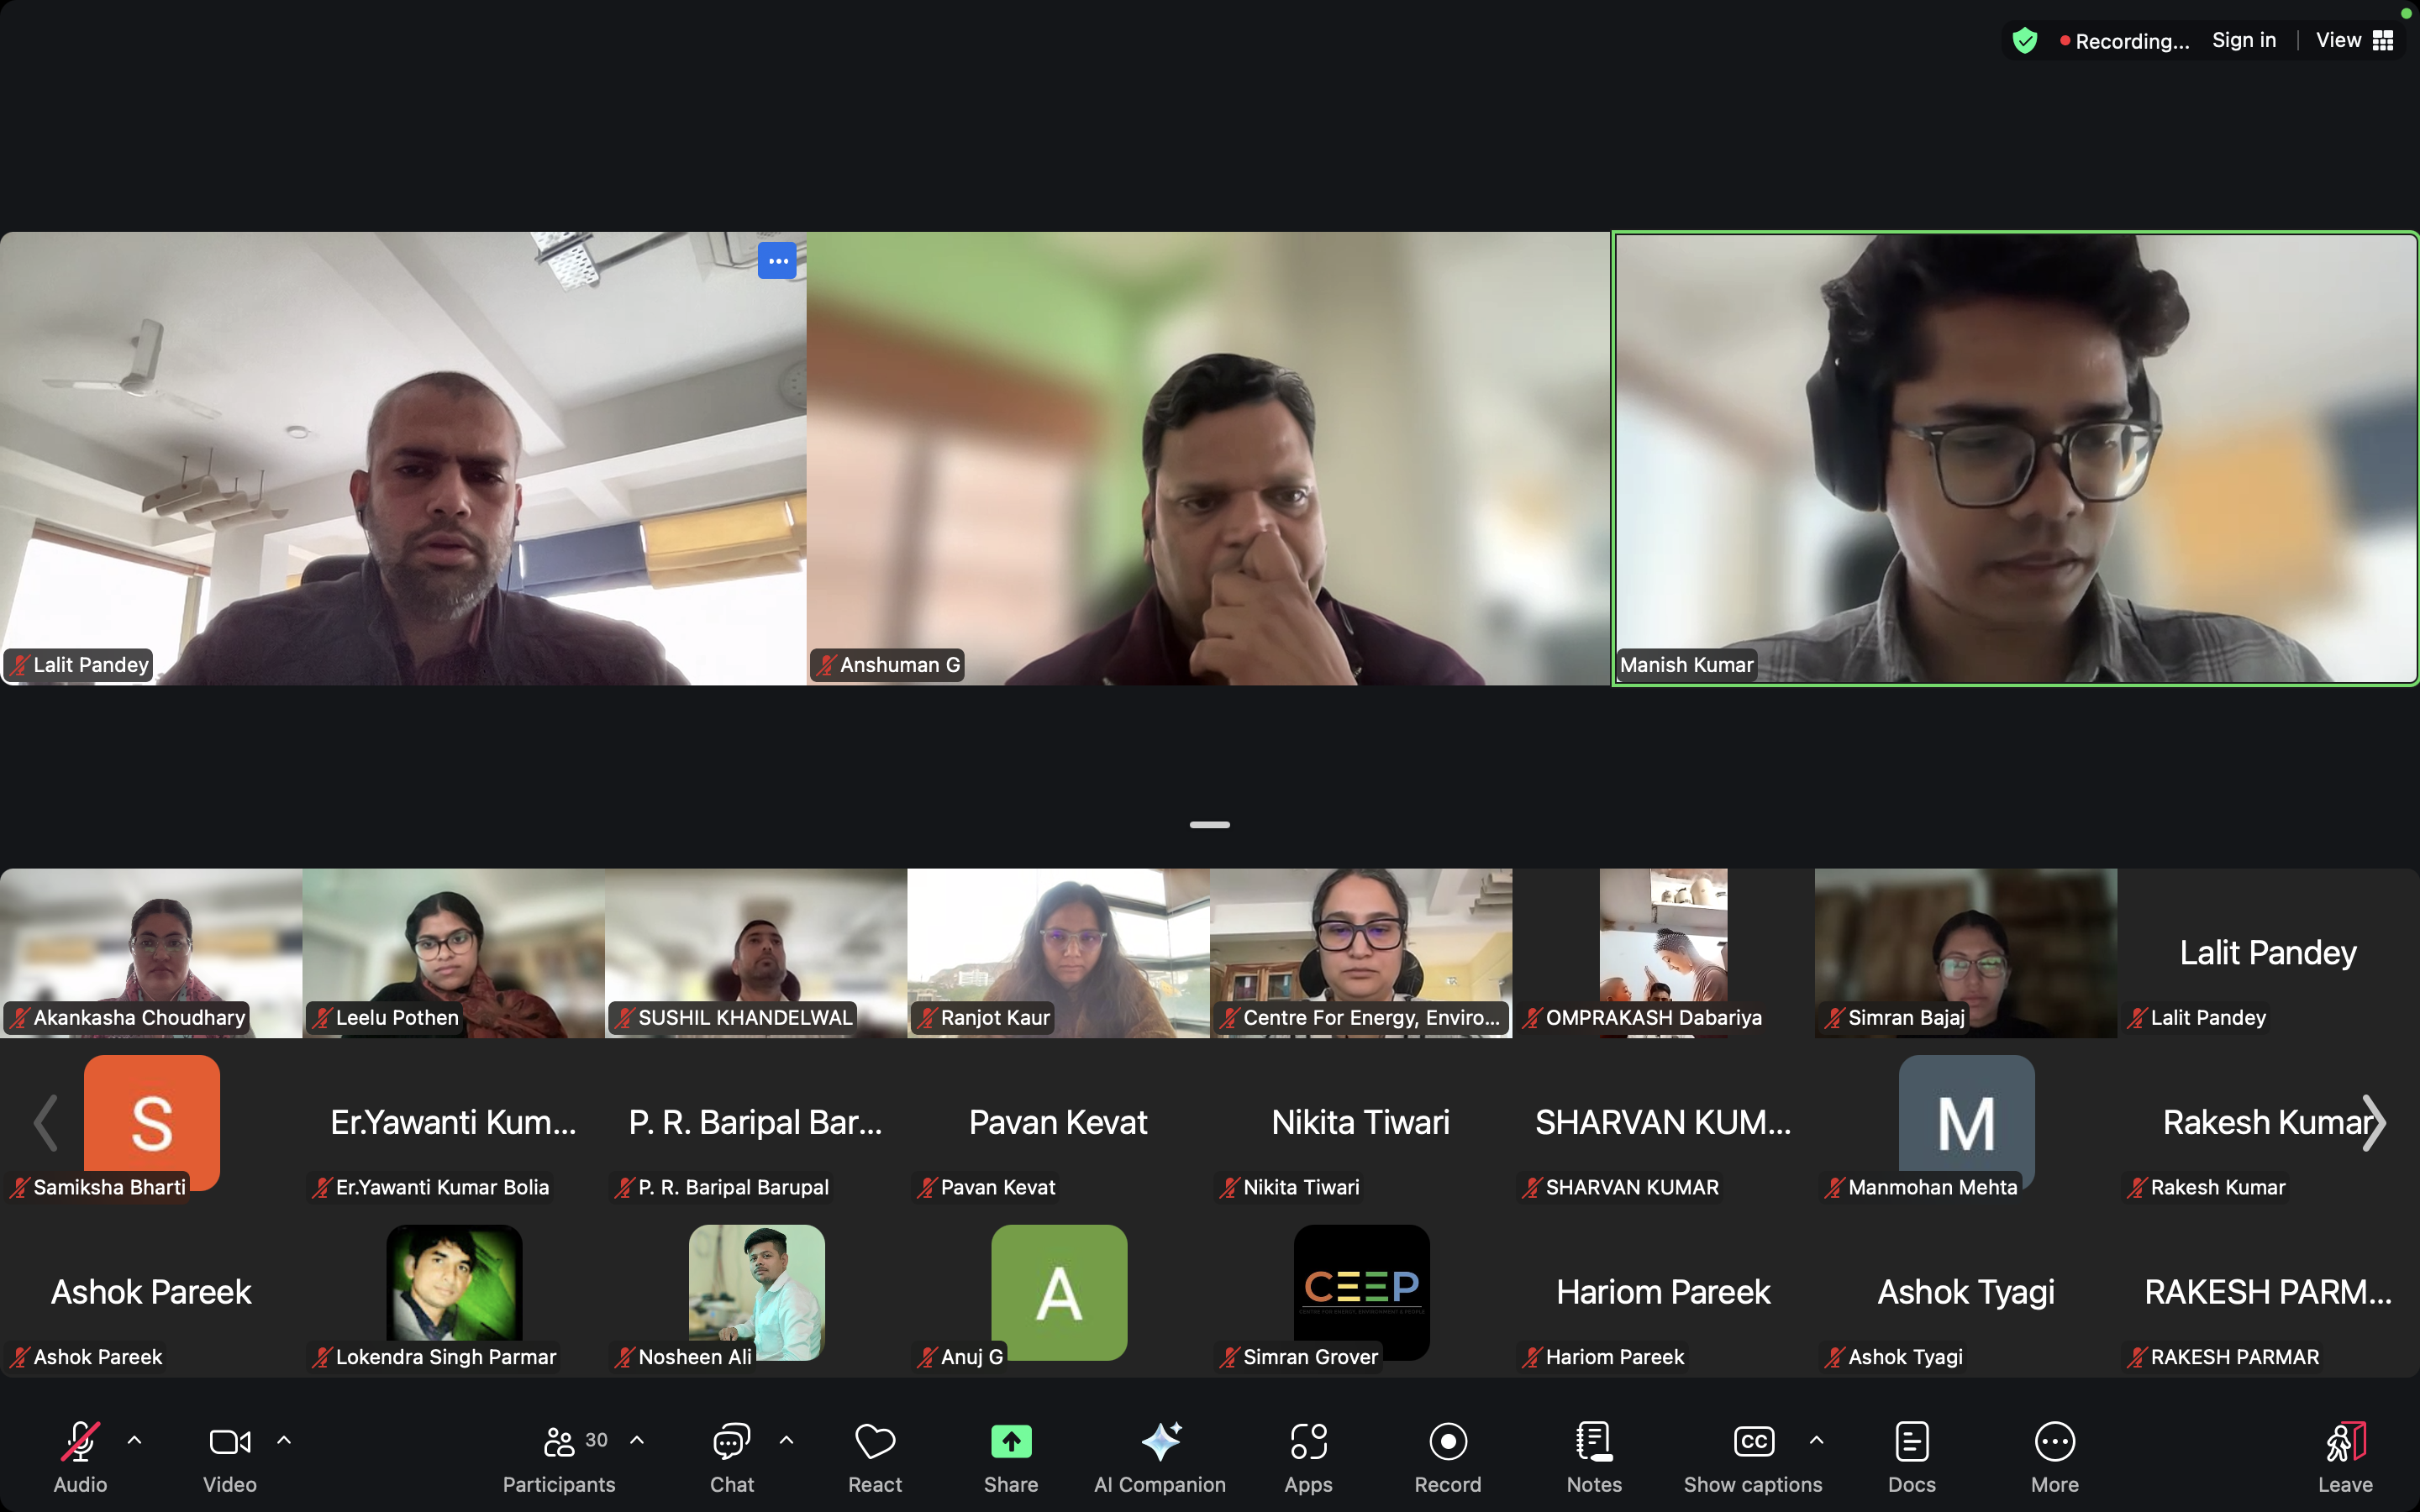Expand the video settings arrow
Image resolution: width=2420 pixels, height=1512 pixels.
click(284, 1440)
